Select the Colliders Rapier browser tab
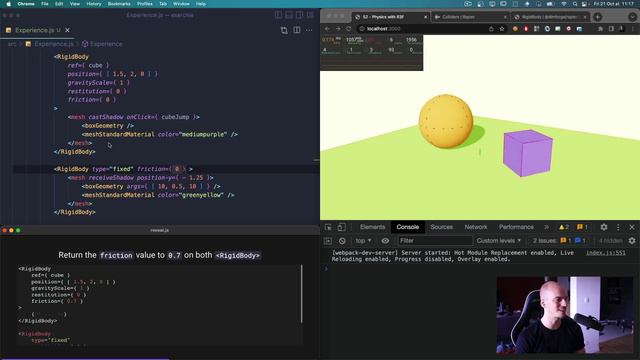The width and height of the screenshot is (640, 360). tap(470, 17)
